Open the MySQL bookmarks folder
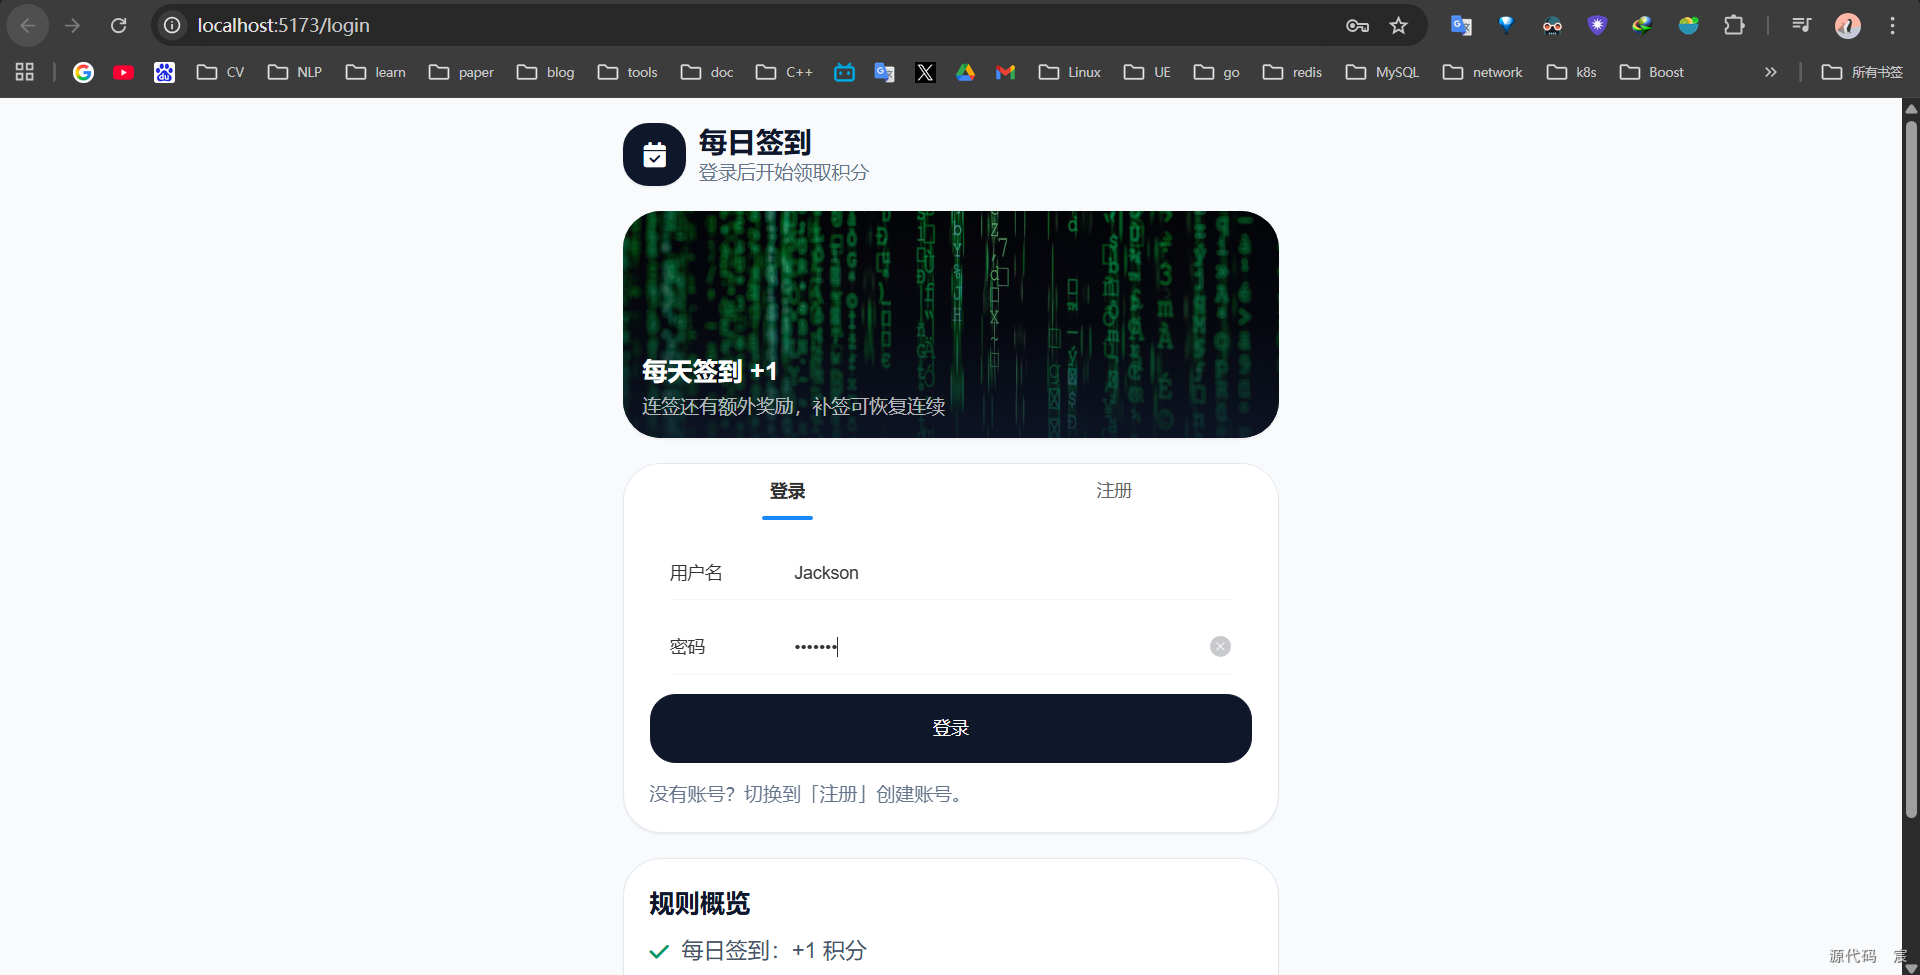Viewport: 1920px width, 975px height. (x=1382, y=72)
